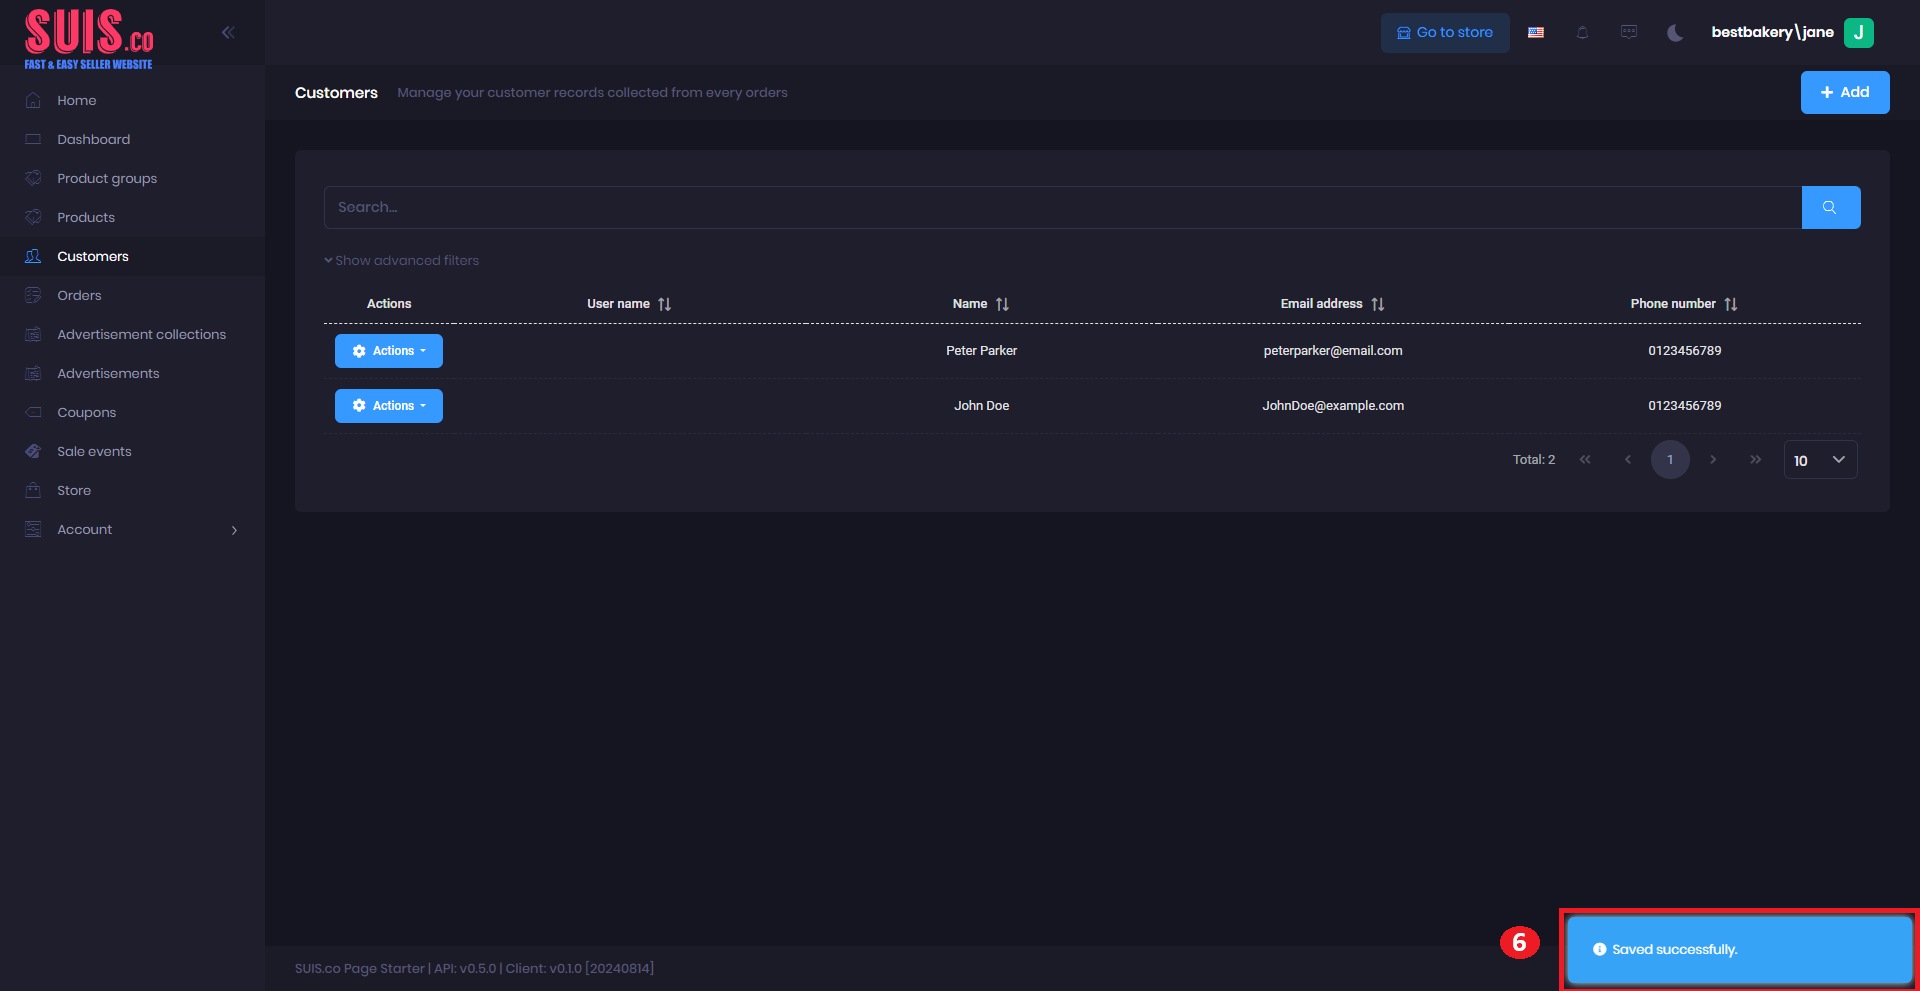This screenshot has width=1920, height=991.
Task: Click the Home house icon
Action: pyautogui.click(x=33, y=100)
